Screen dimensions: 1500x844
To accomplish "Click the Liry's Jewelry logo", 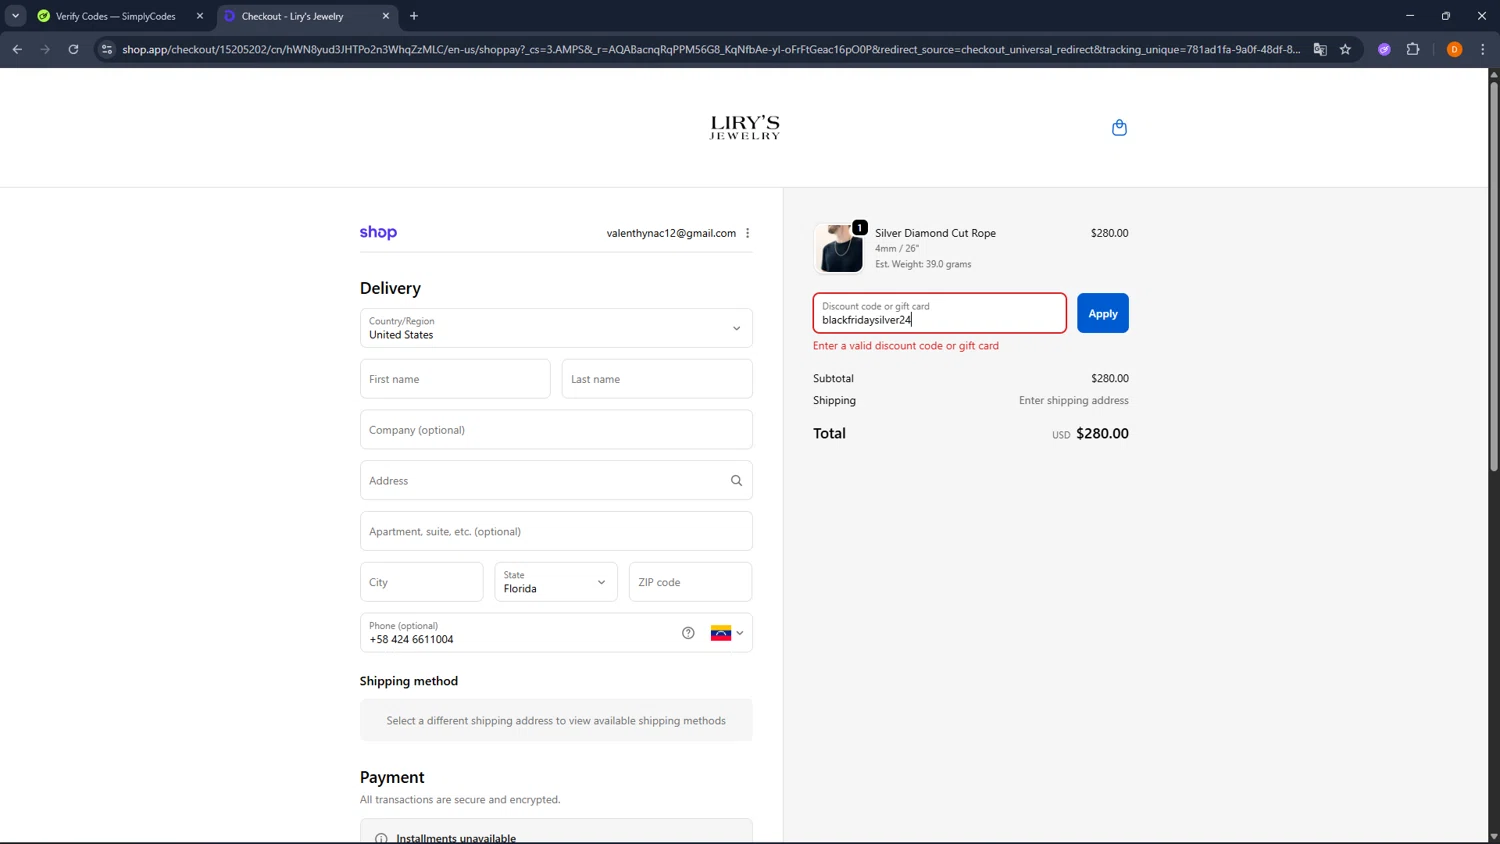I will click(x=745, y=127).
